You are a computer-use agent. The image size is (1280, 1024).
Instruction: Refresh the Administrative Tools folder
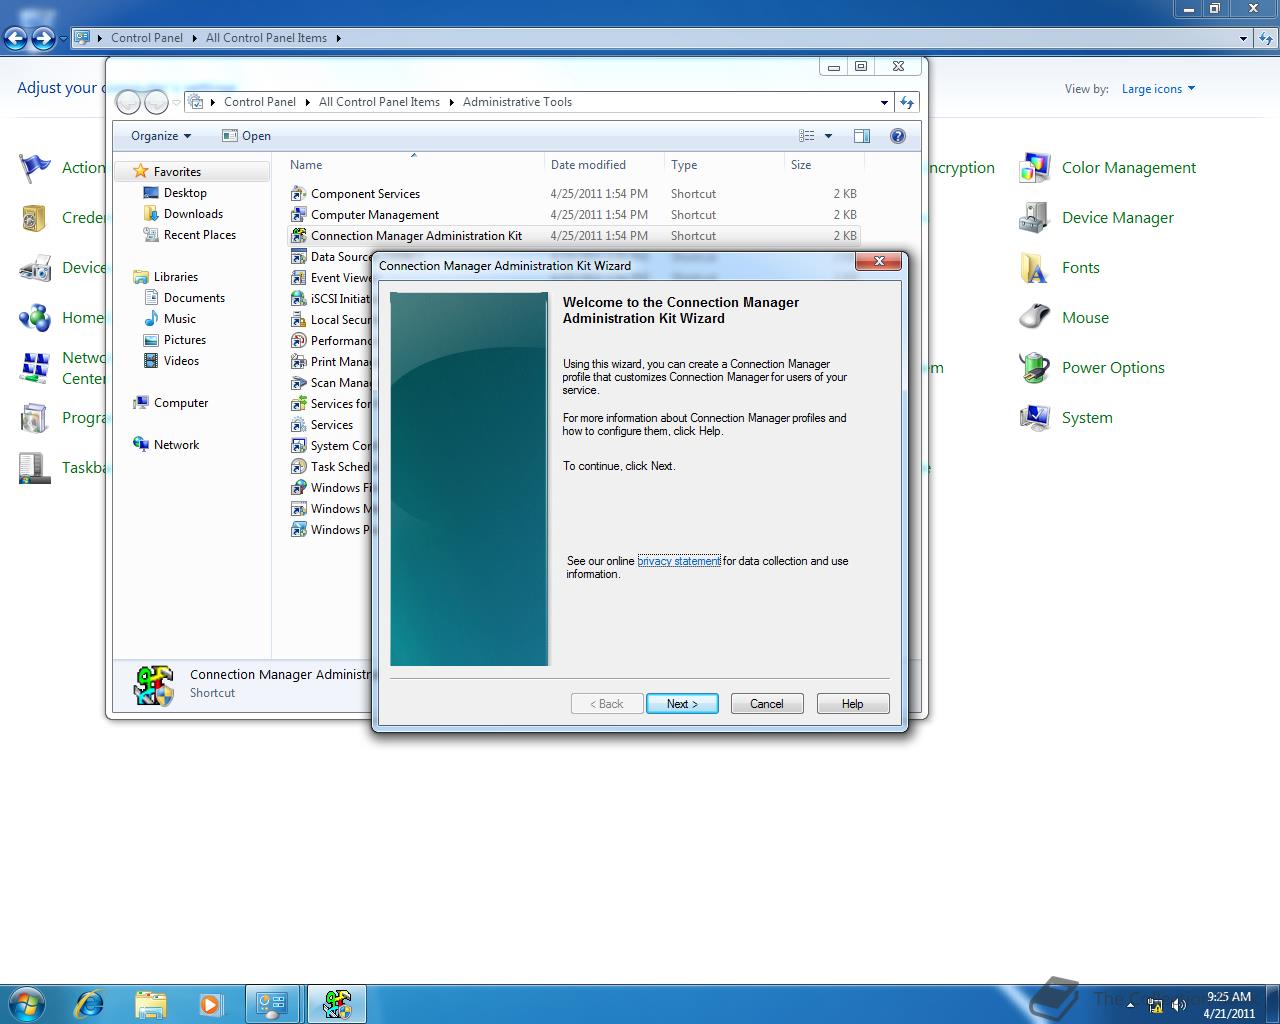907,102
